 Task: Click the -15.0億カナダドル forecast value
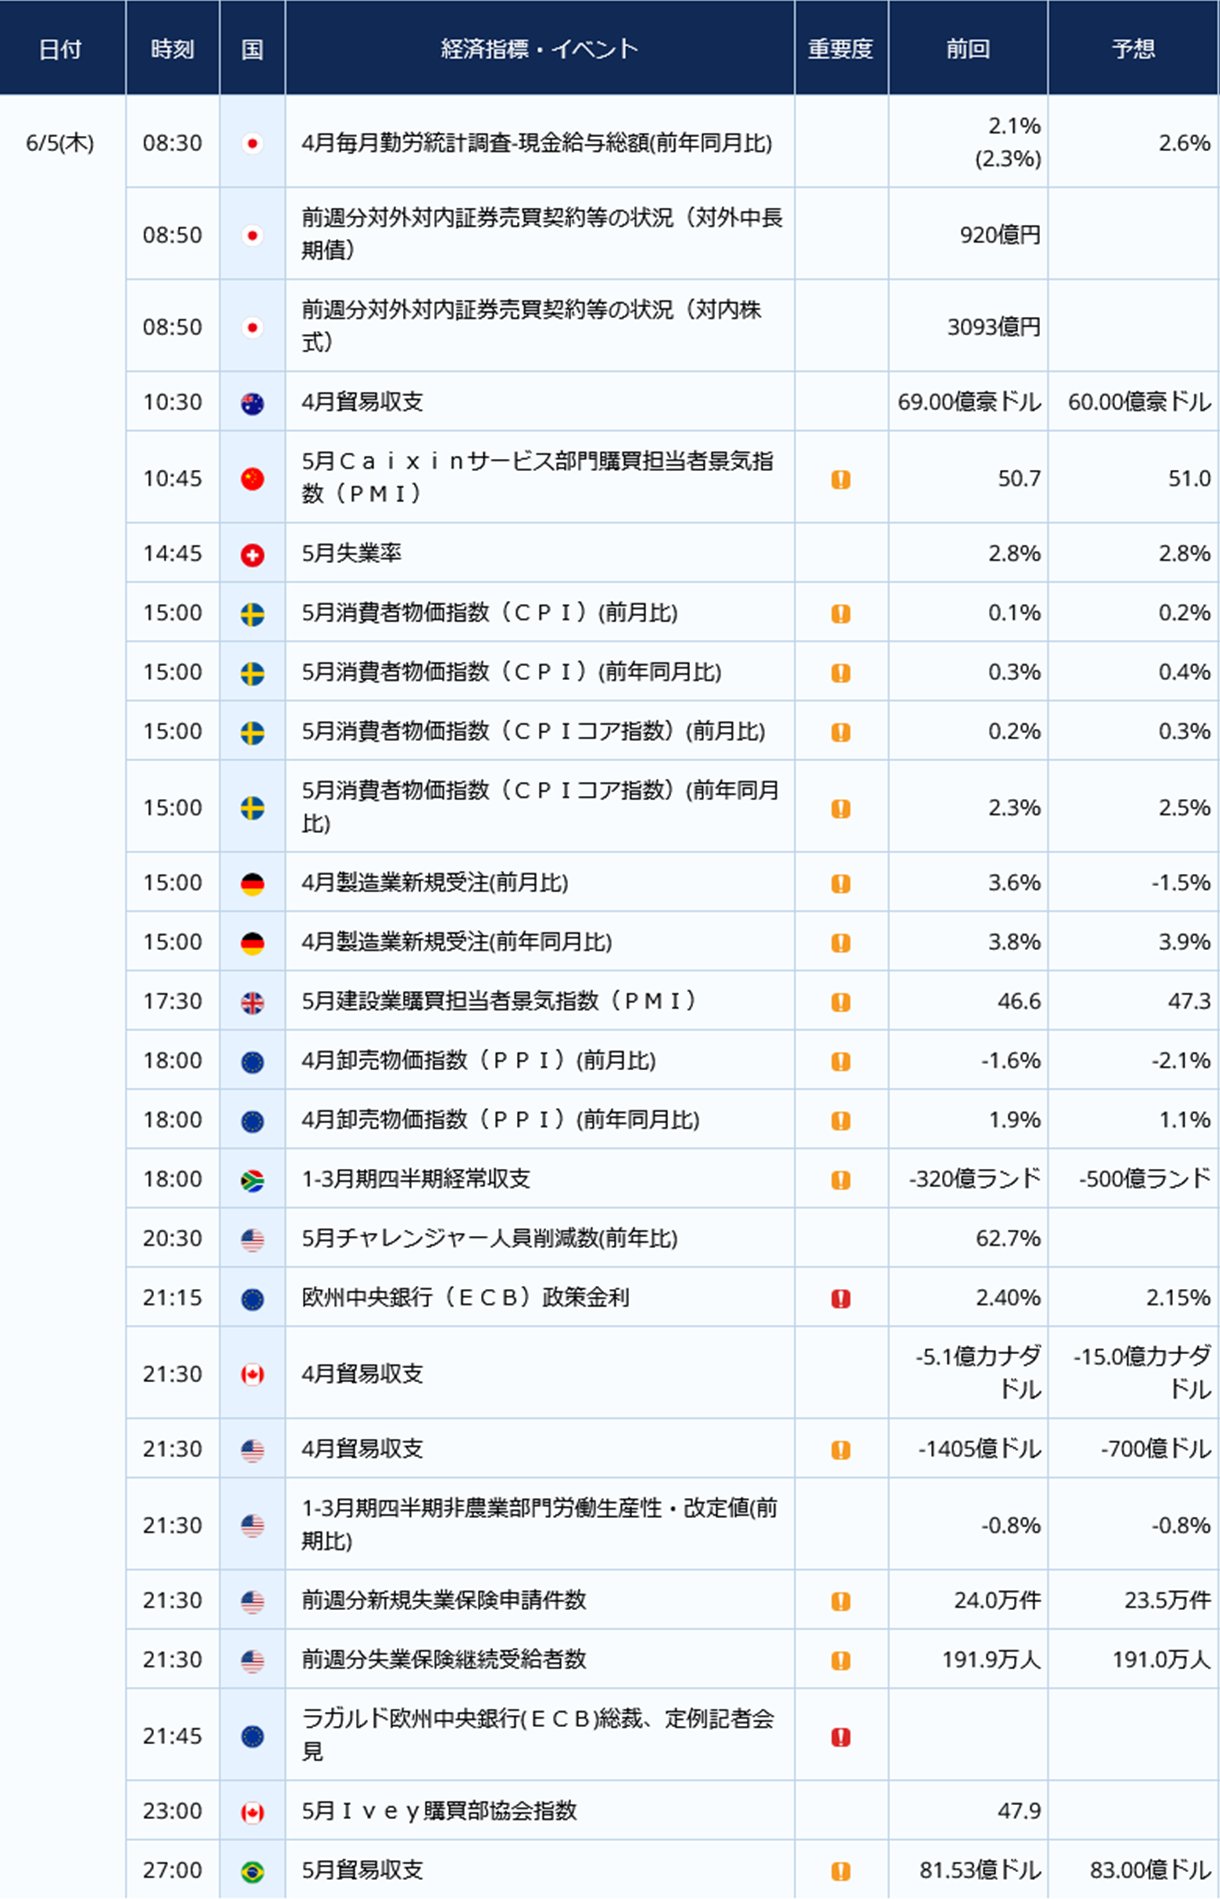click(x=1142, y=1373)
